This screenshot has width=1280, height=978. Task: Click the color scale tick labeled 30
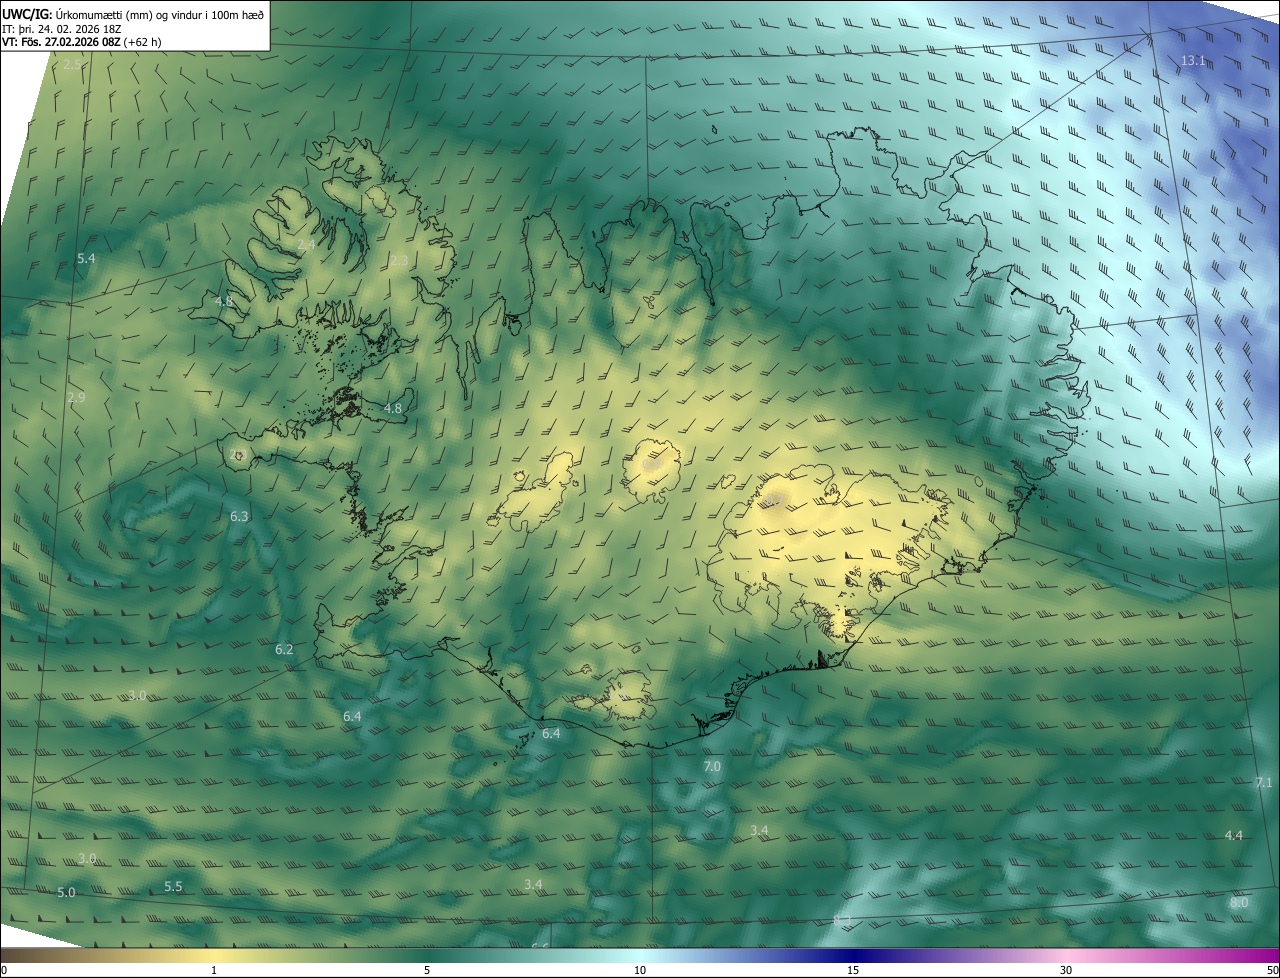pos(1066,970)
